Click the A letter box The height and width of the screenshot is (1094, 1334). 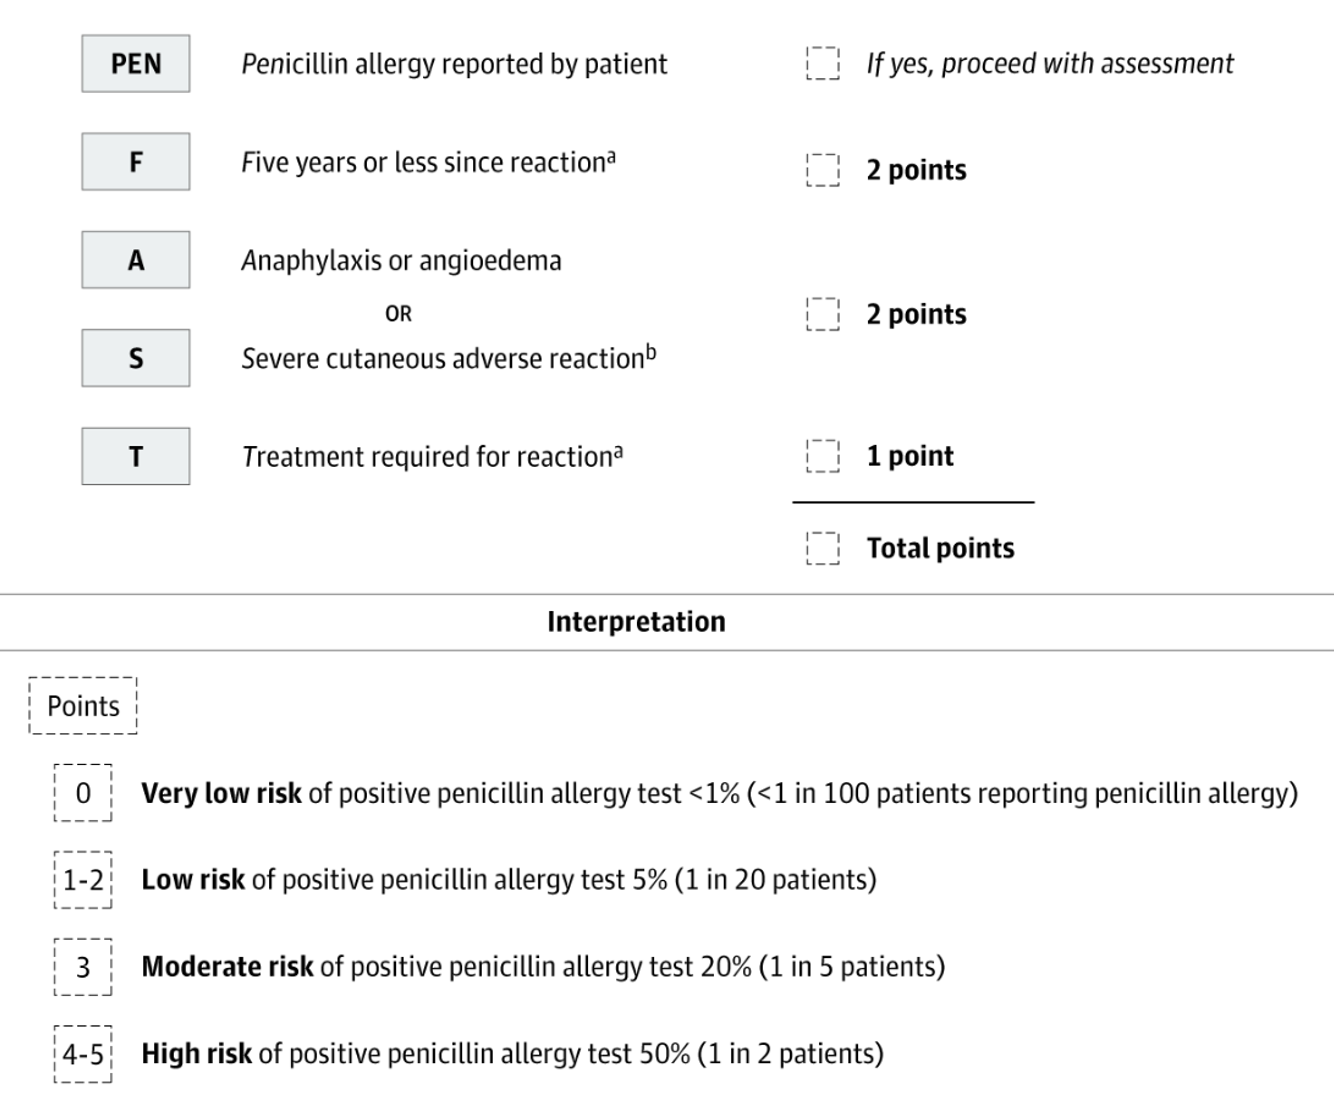[136, 260]
